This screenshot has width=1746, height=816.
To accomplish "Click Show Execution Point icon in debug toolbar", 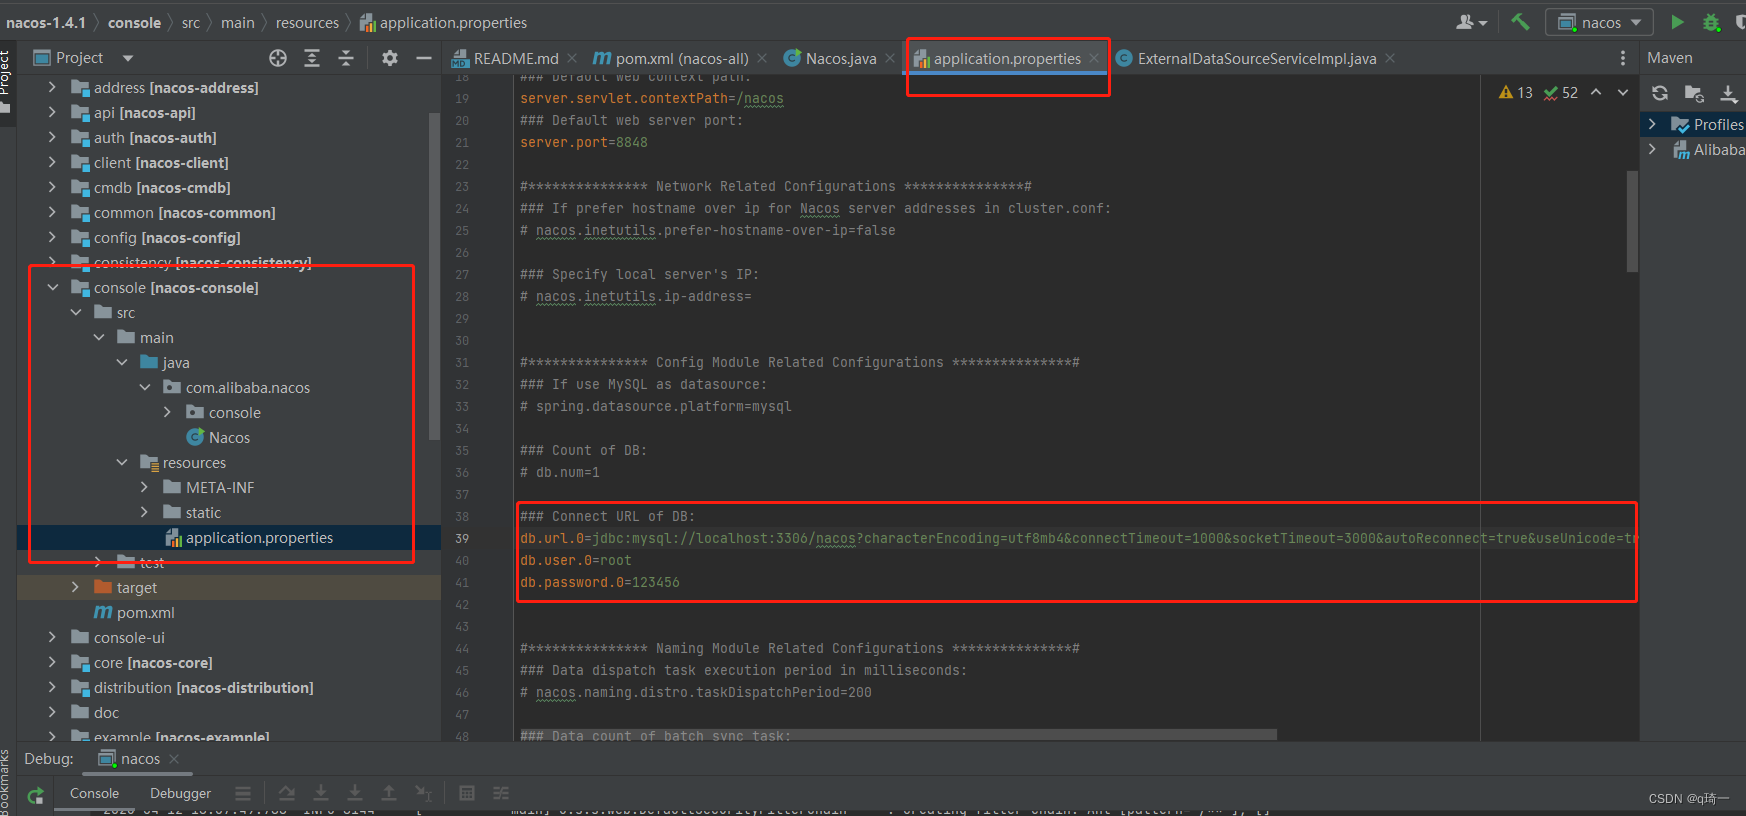I will coord(243,793).
